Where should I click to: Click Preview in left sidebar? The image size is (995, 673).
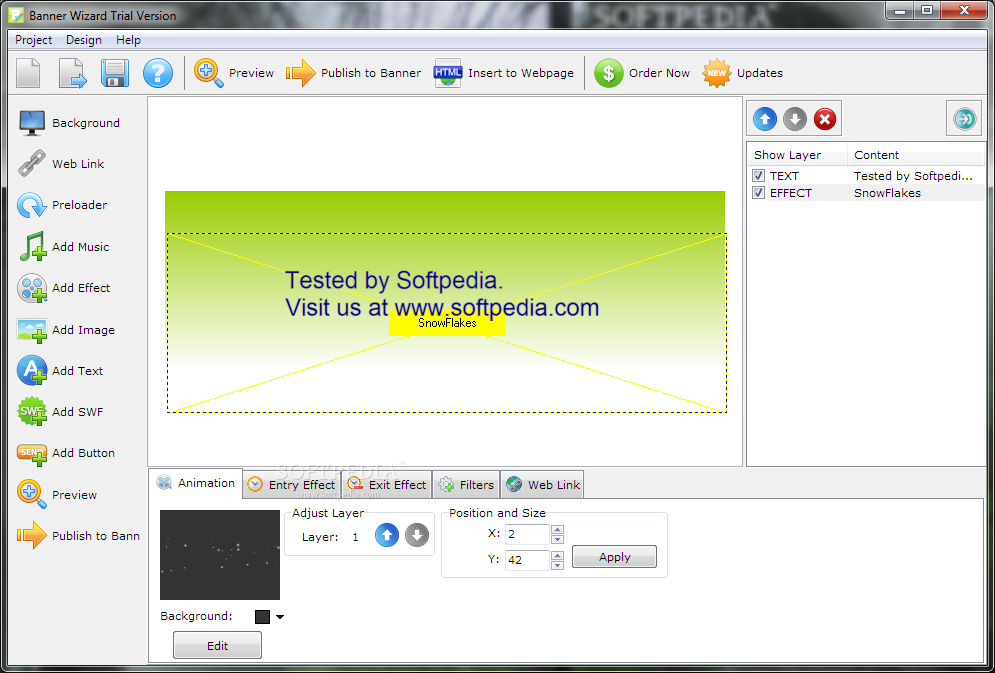click(57, 495)
